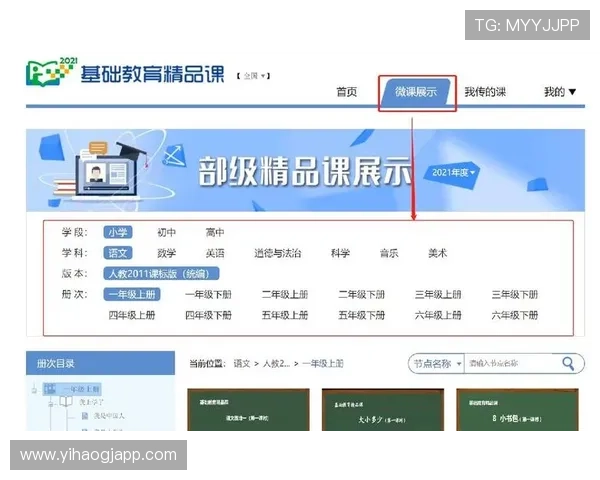Select 初中 school stage
The width and height of the screenshot is (600, 480).
point(166,232)
